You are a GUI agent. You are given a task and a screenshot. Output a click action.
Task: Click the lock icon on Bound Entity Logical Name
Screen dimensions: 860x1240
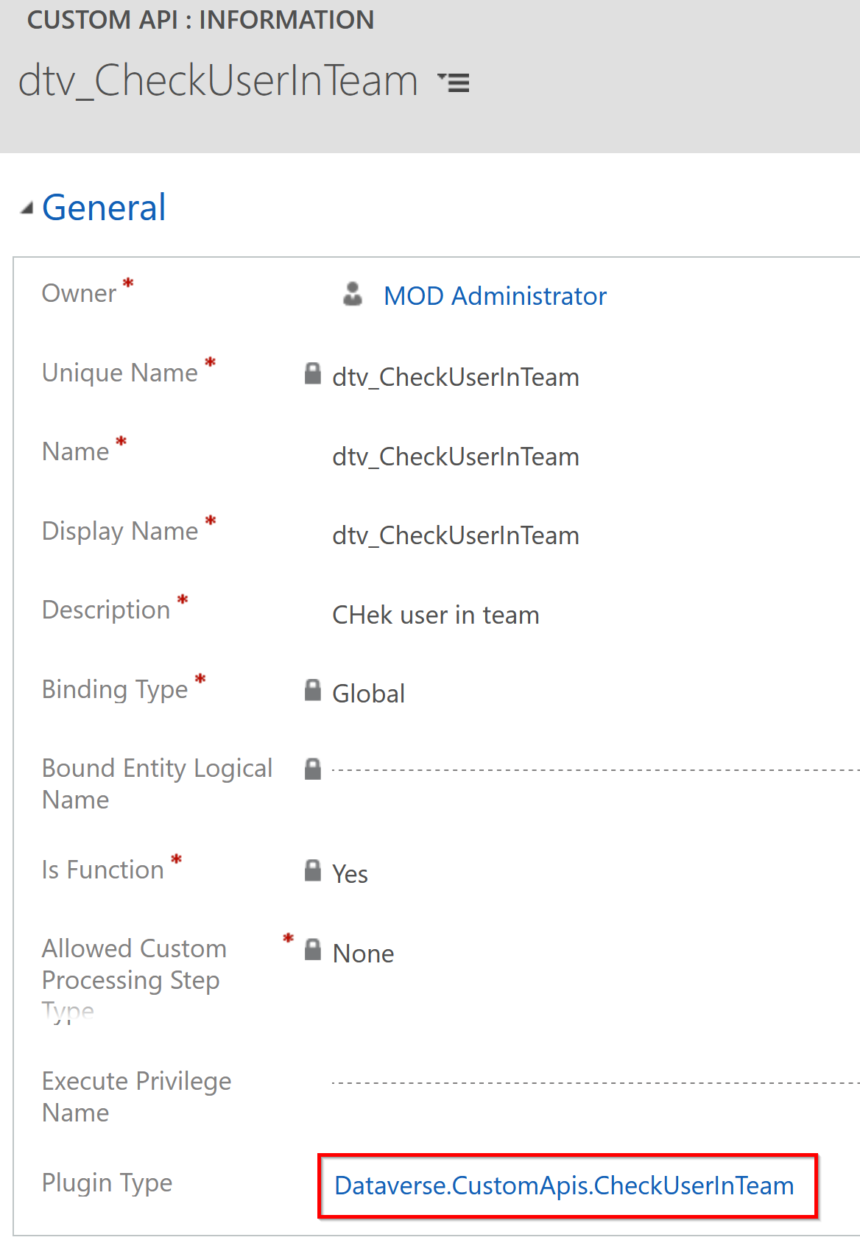point(312,770)
